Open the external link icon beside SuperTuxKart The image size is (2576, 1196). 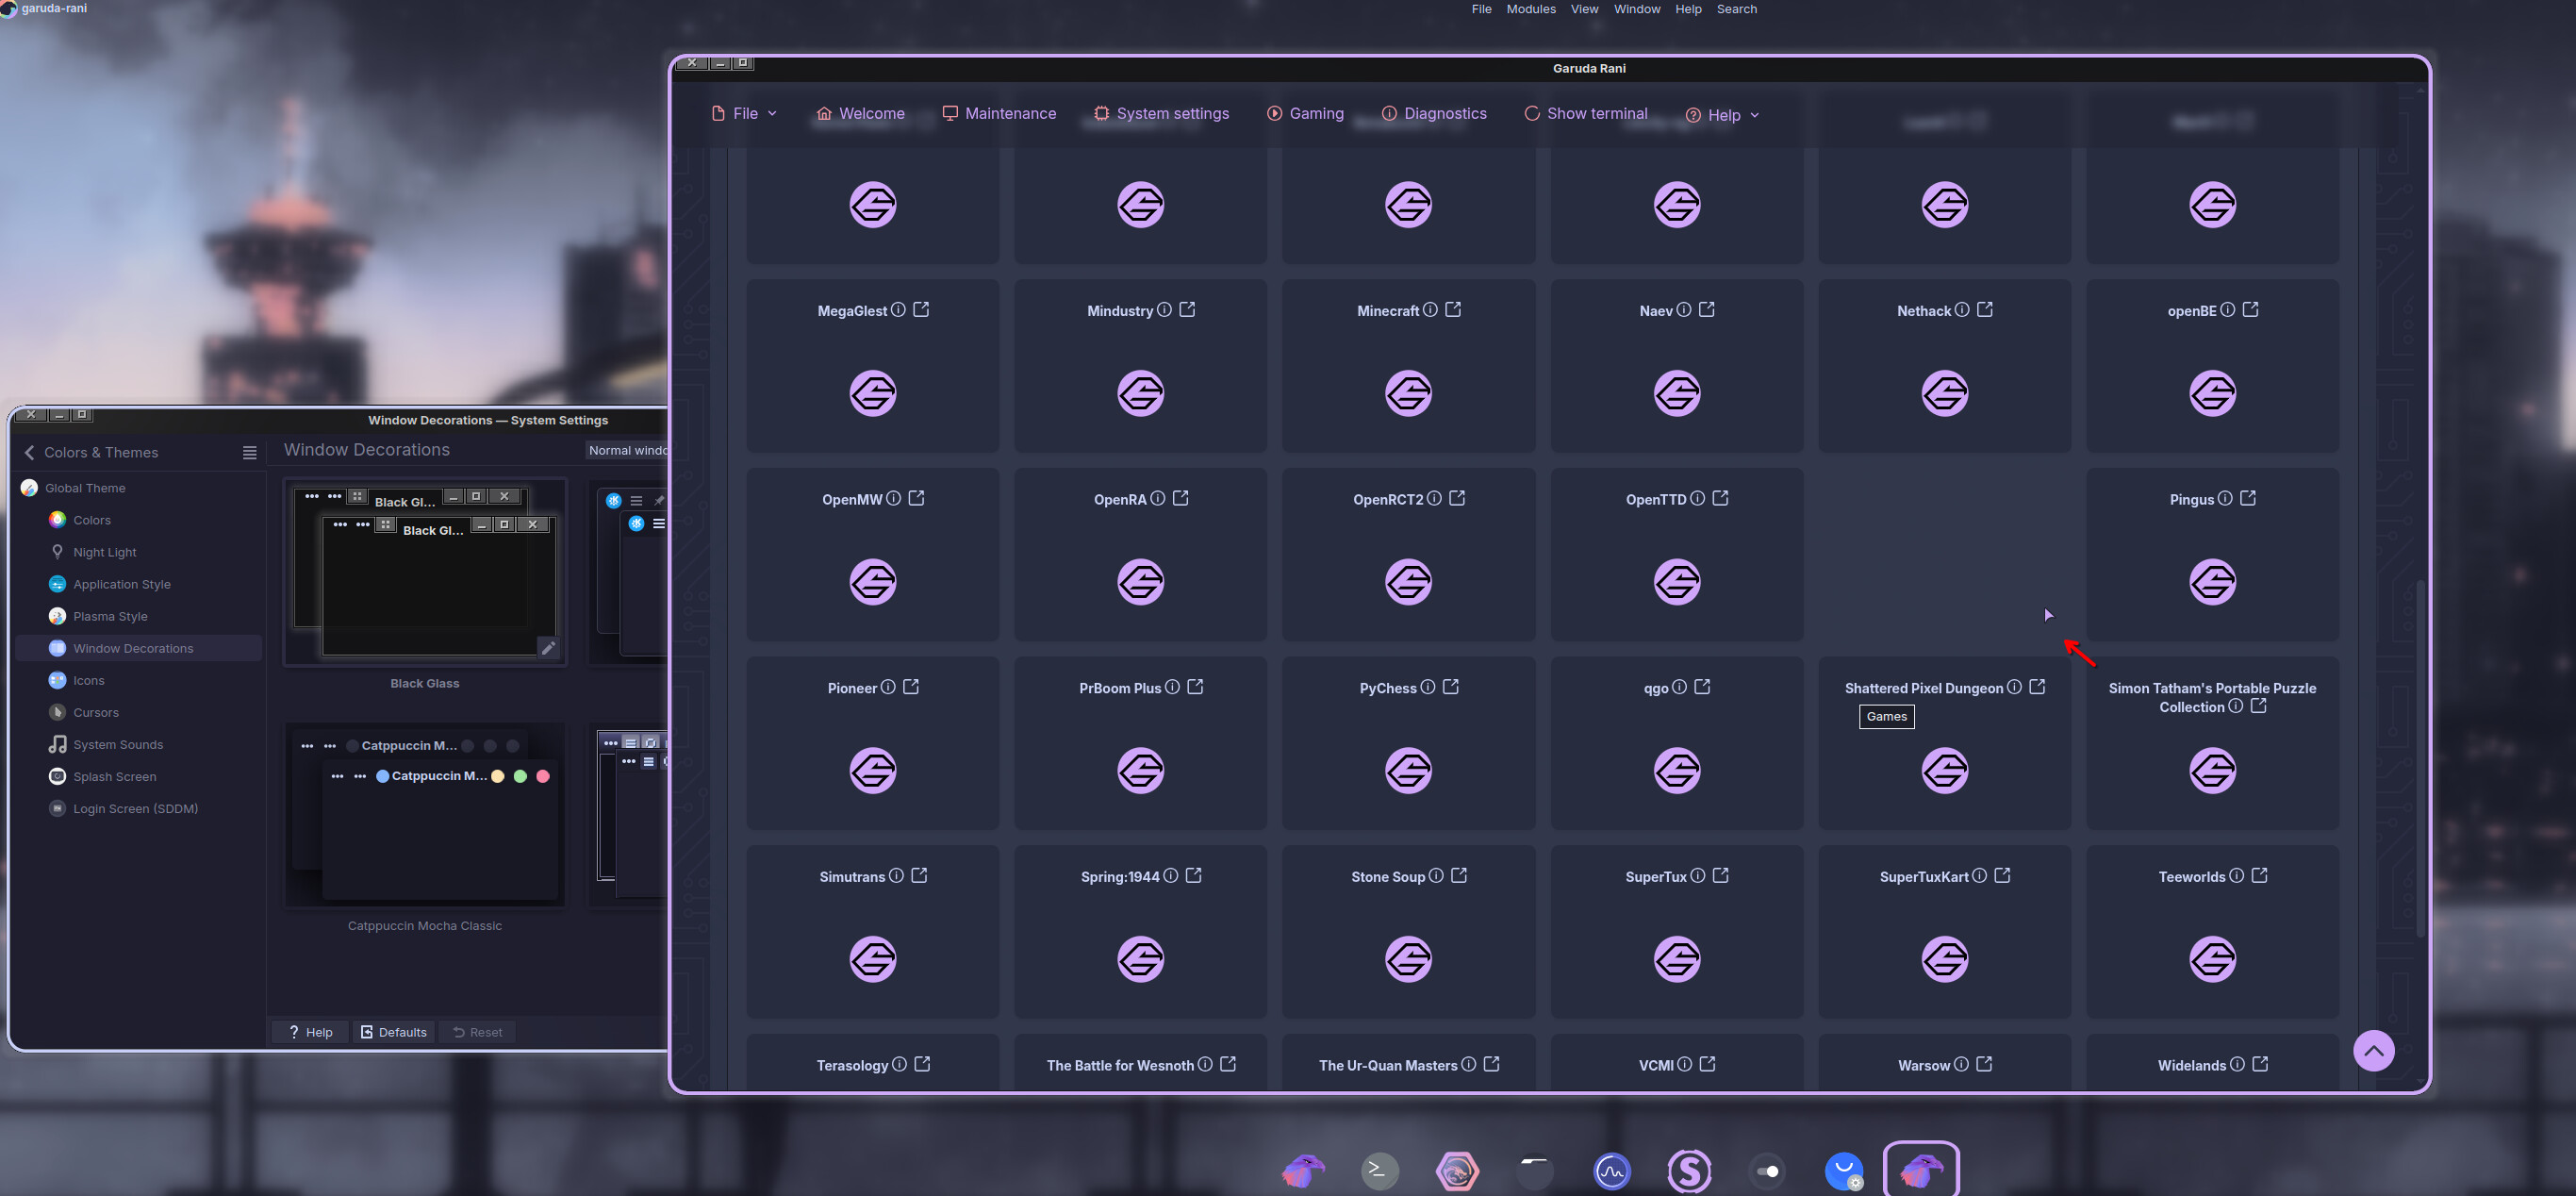(x=2002, y=876)
